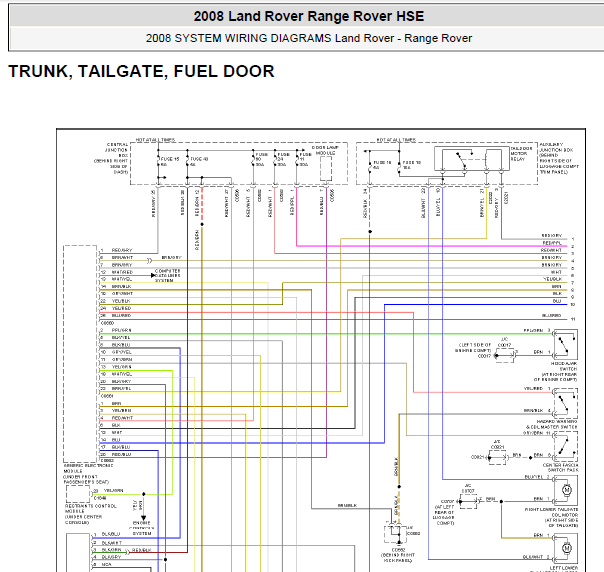Image resolution: width=604 pixels, height=572 pixels.
Task: Click the 'ENGINE CONTROLS SYSTEM' label
Action: coord(142,528)
